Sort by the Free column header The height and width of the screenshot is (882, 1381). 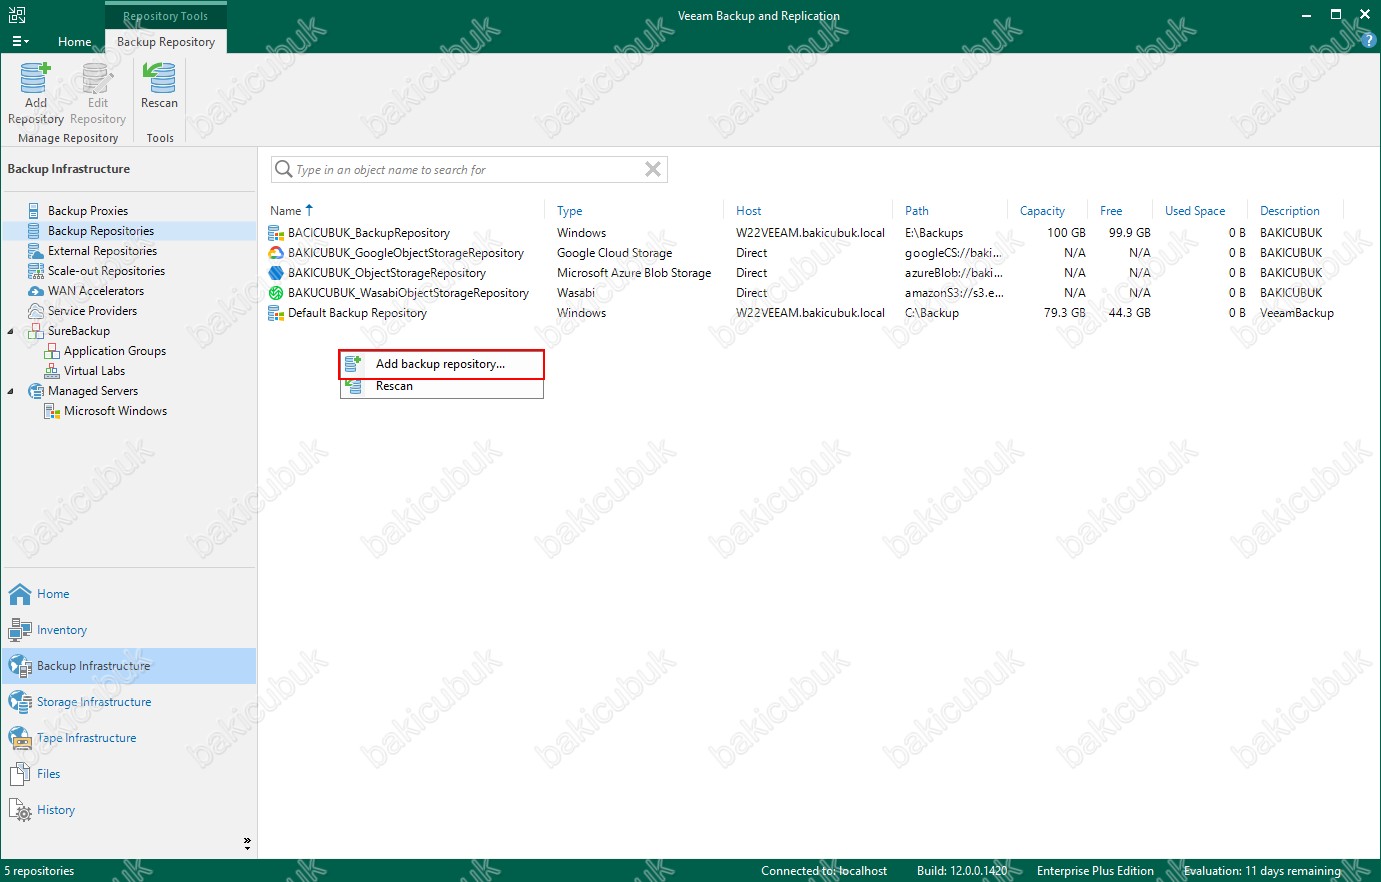pos(1111,211)
